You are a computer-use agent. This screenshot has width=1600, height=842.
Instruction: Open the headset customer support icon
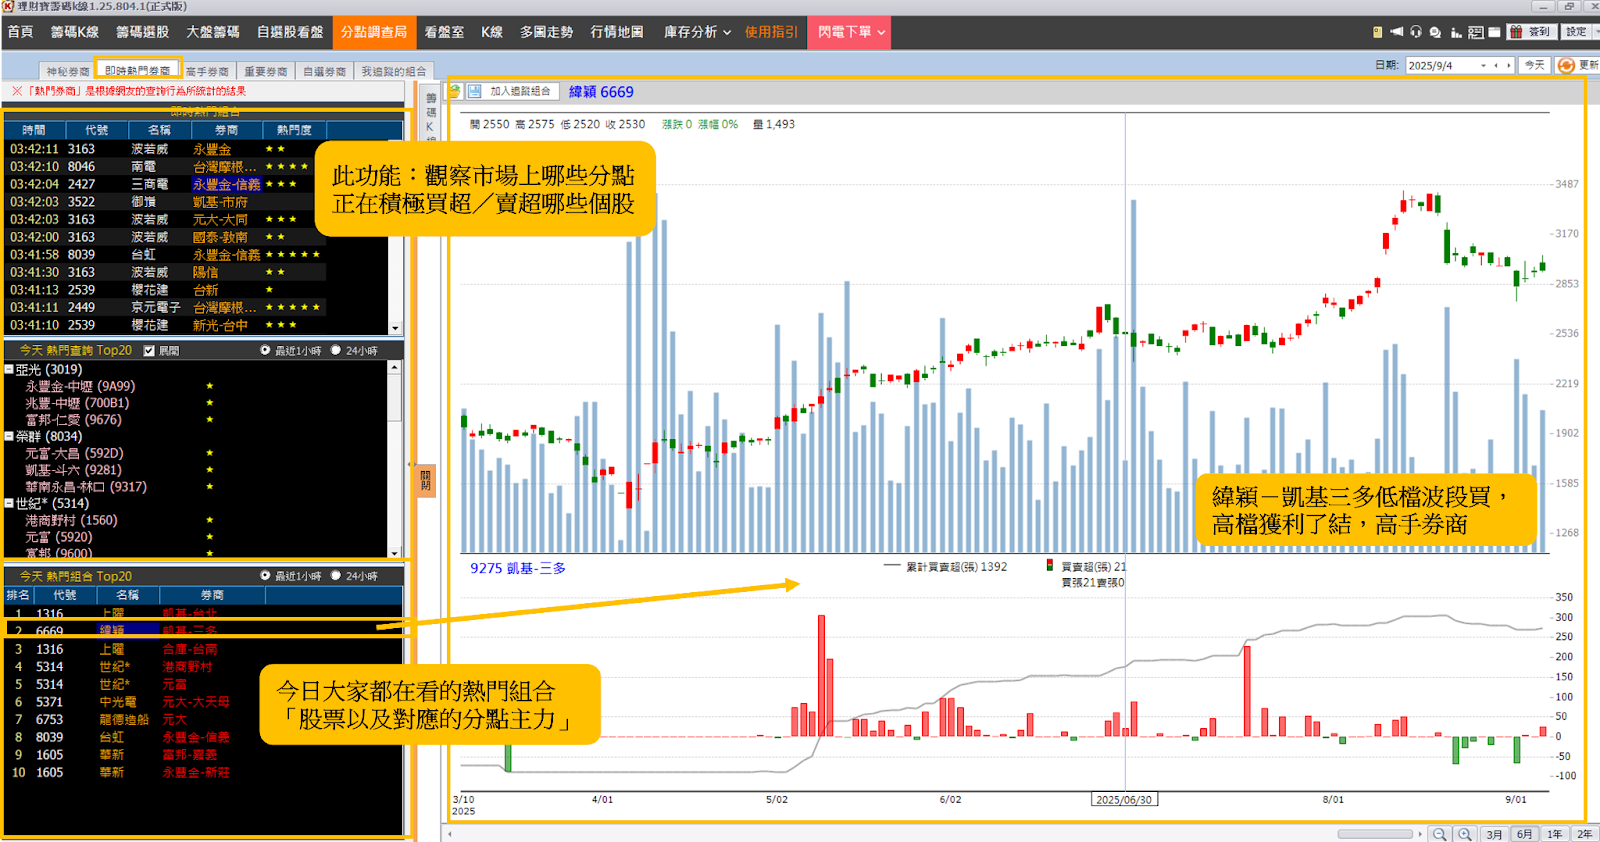[1416, 32]
